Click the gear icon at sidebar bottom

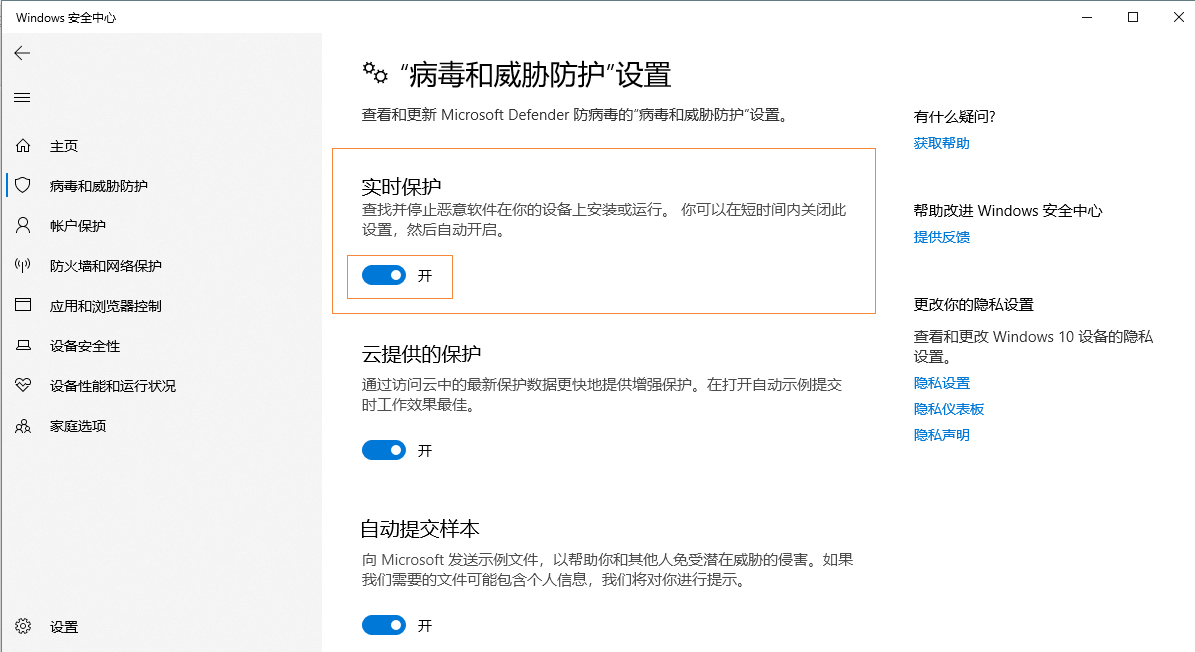[x=23, y=626]
